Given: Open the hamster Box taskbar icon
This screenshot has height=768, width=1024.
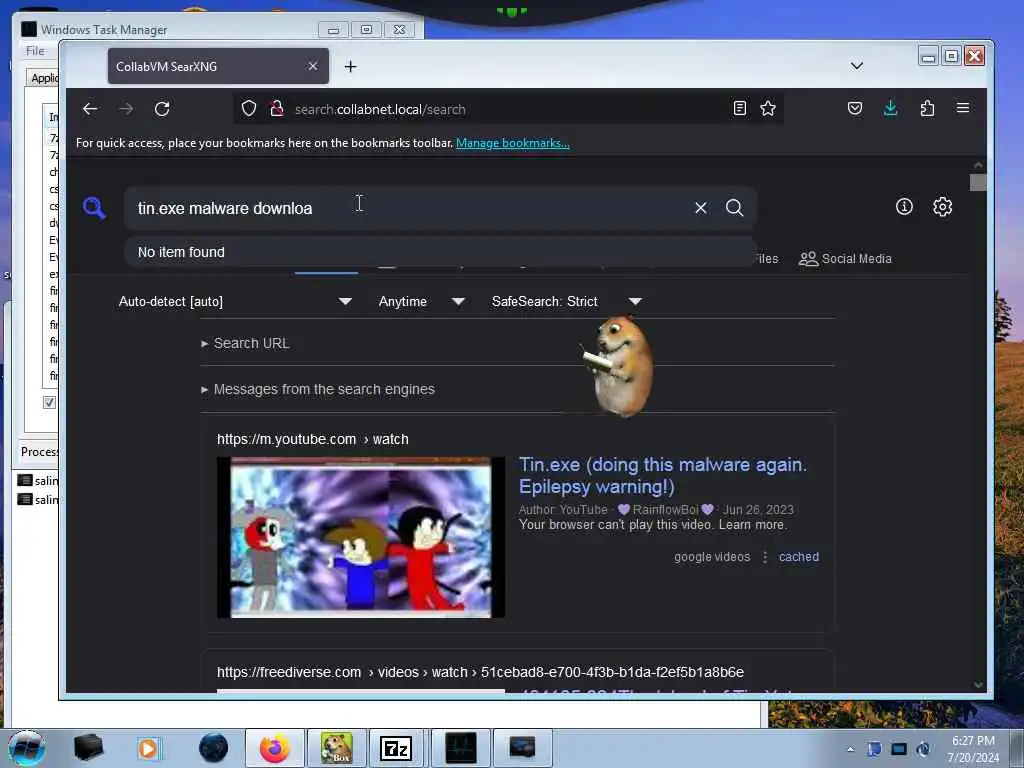Looking at the screenshot, I should click(x=336, y=748).
